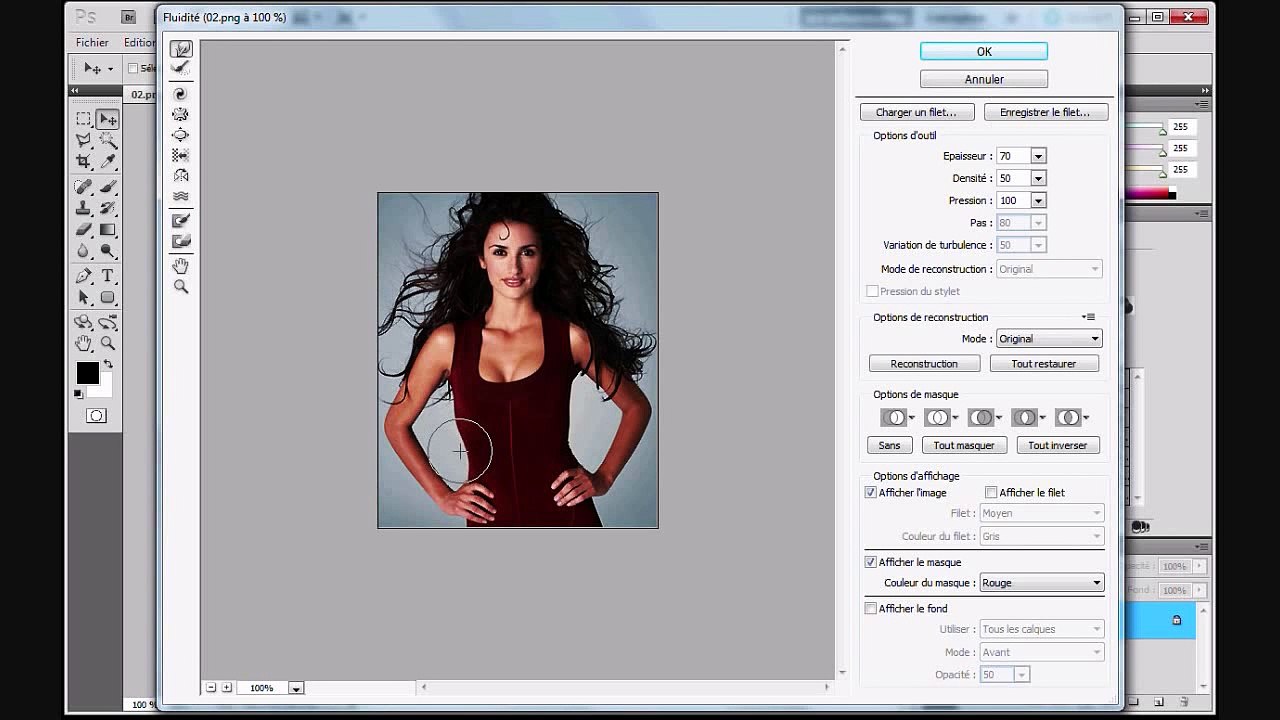Open the Fichier menu
The width and height of the screenshot is (1280, 720).
(x=92, y=43)
